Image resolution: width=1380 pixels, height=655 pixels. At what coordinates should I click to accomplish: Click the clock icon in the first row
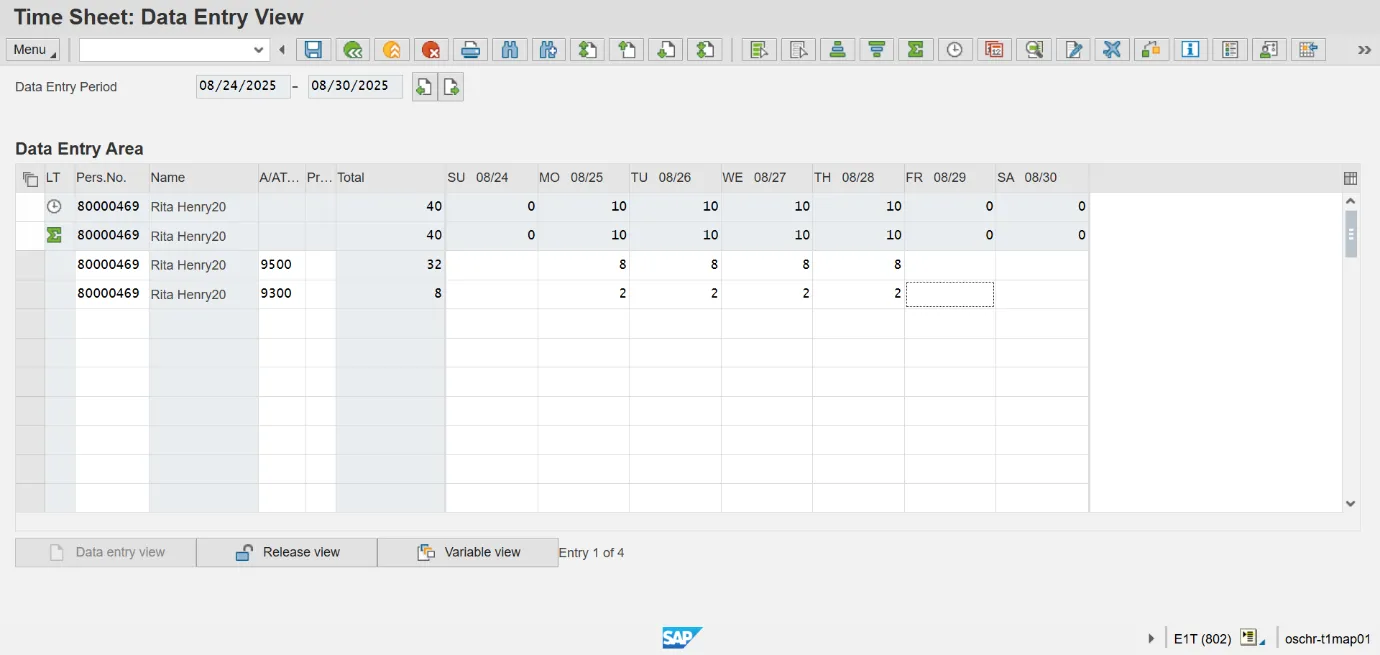pyautogui.click(x=54, y=206)
